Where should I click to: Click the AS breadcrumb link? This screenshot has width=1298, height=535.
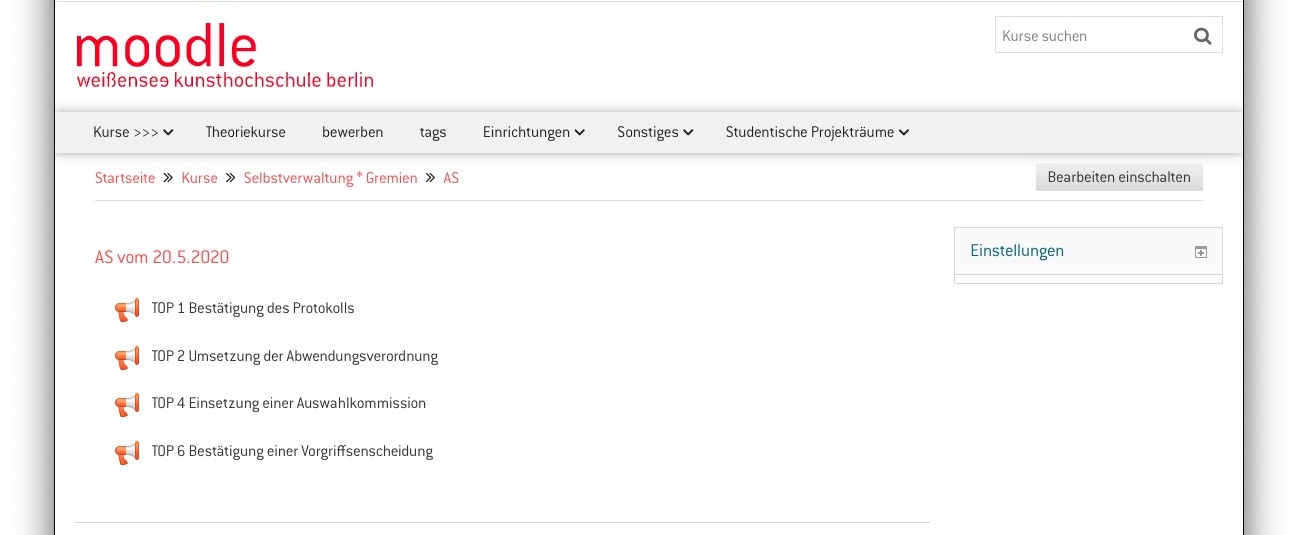(451, 178)
